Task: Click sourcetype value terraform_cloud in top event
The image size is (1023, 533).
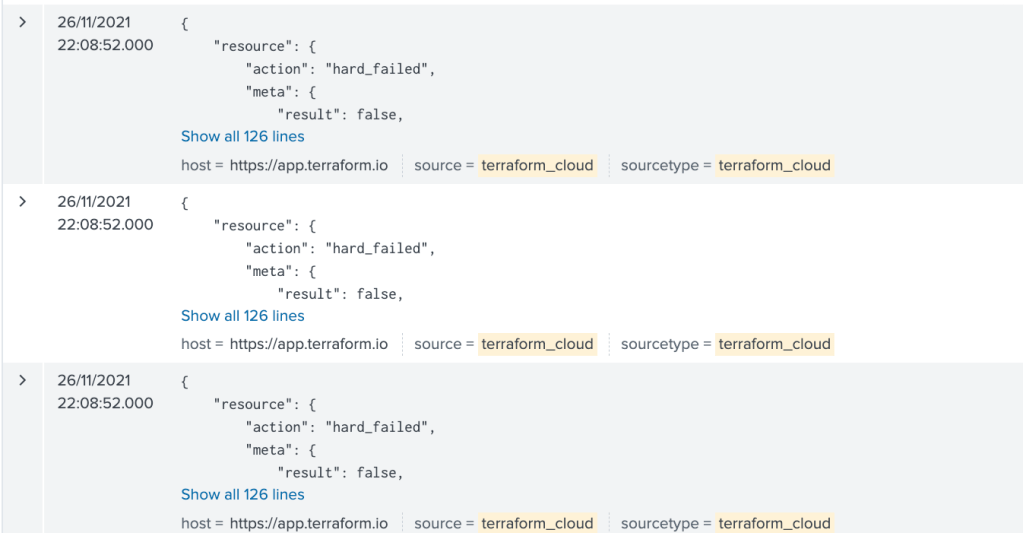Action: [774, 165]
